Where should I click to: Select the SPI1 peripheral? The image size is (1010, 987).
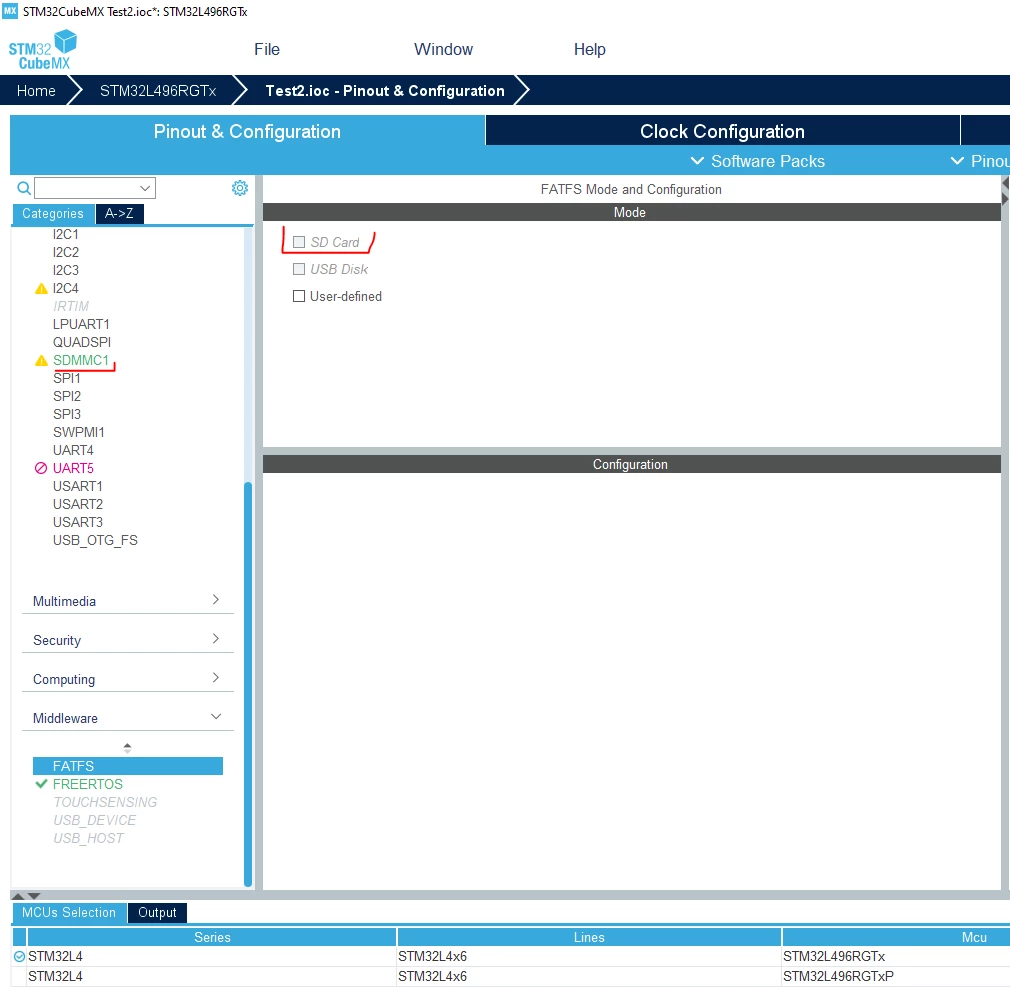pos(66,378)
